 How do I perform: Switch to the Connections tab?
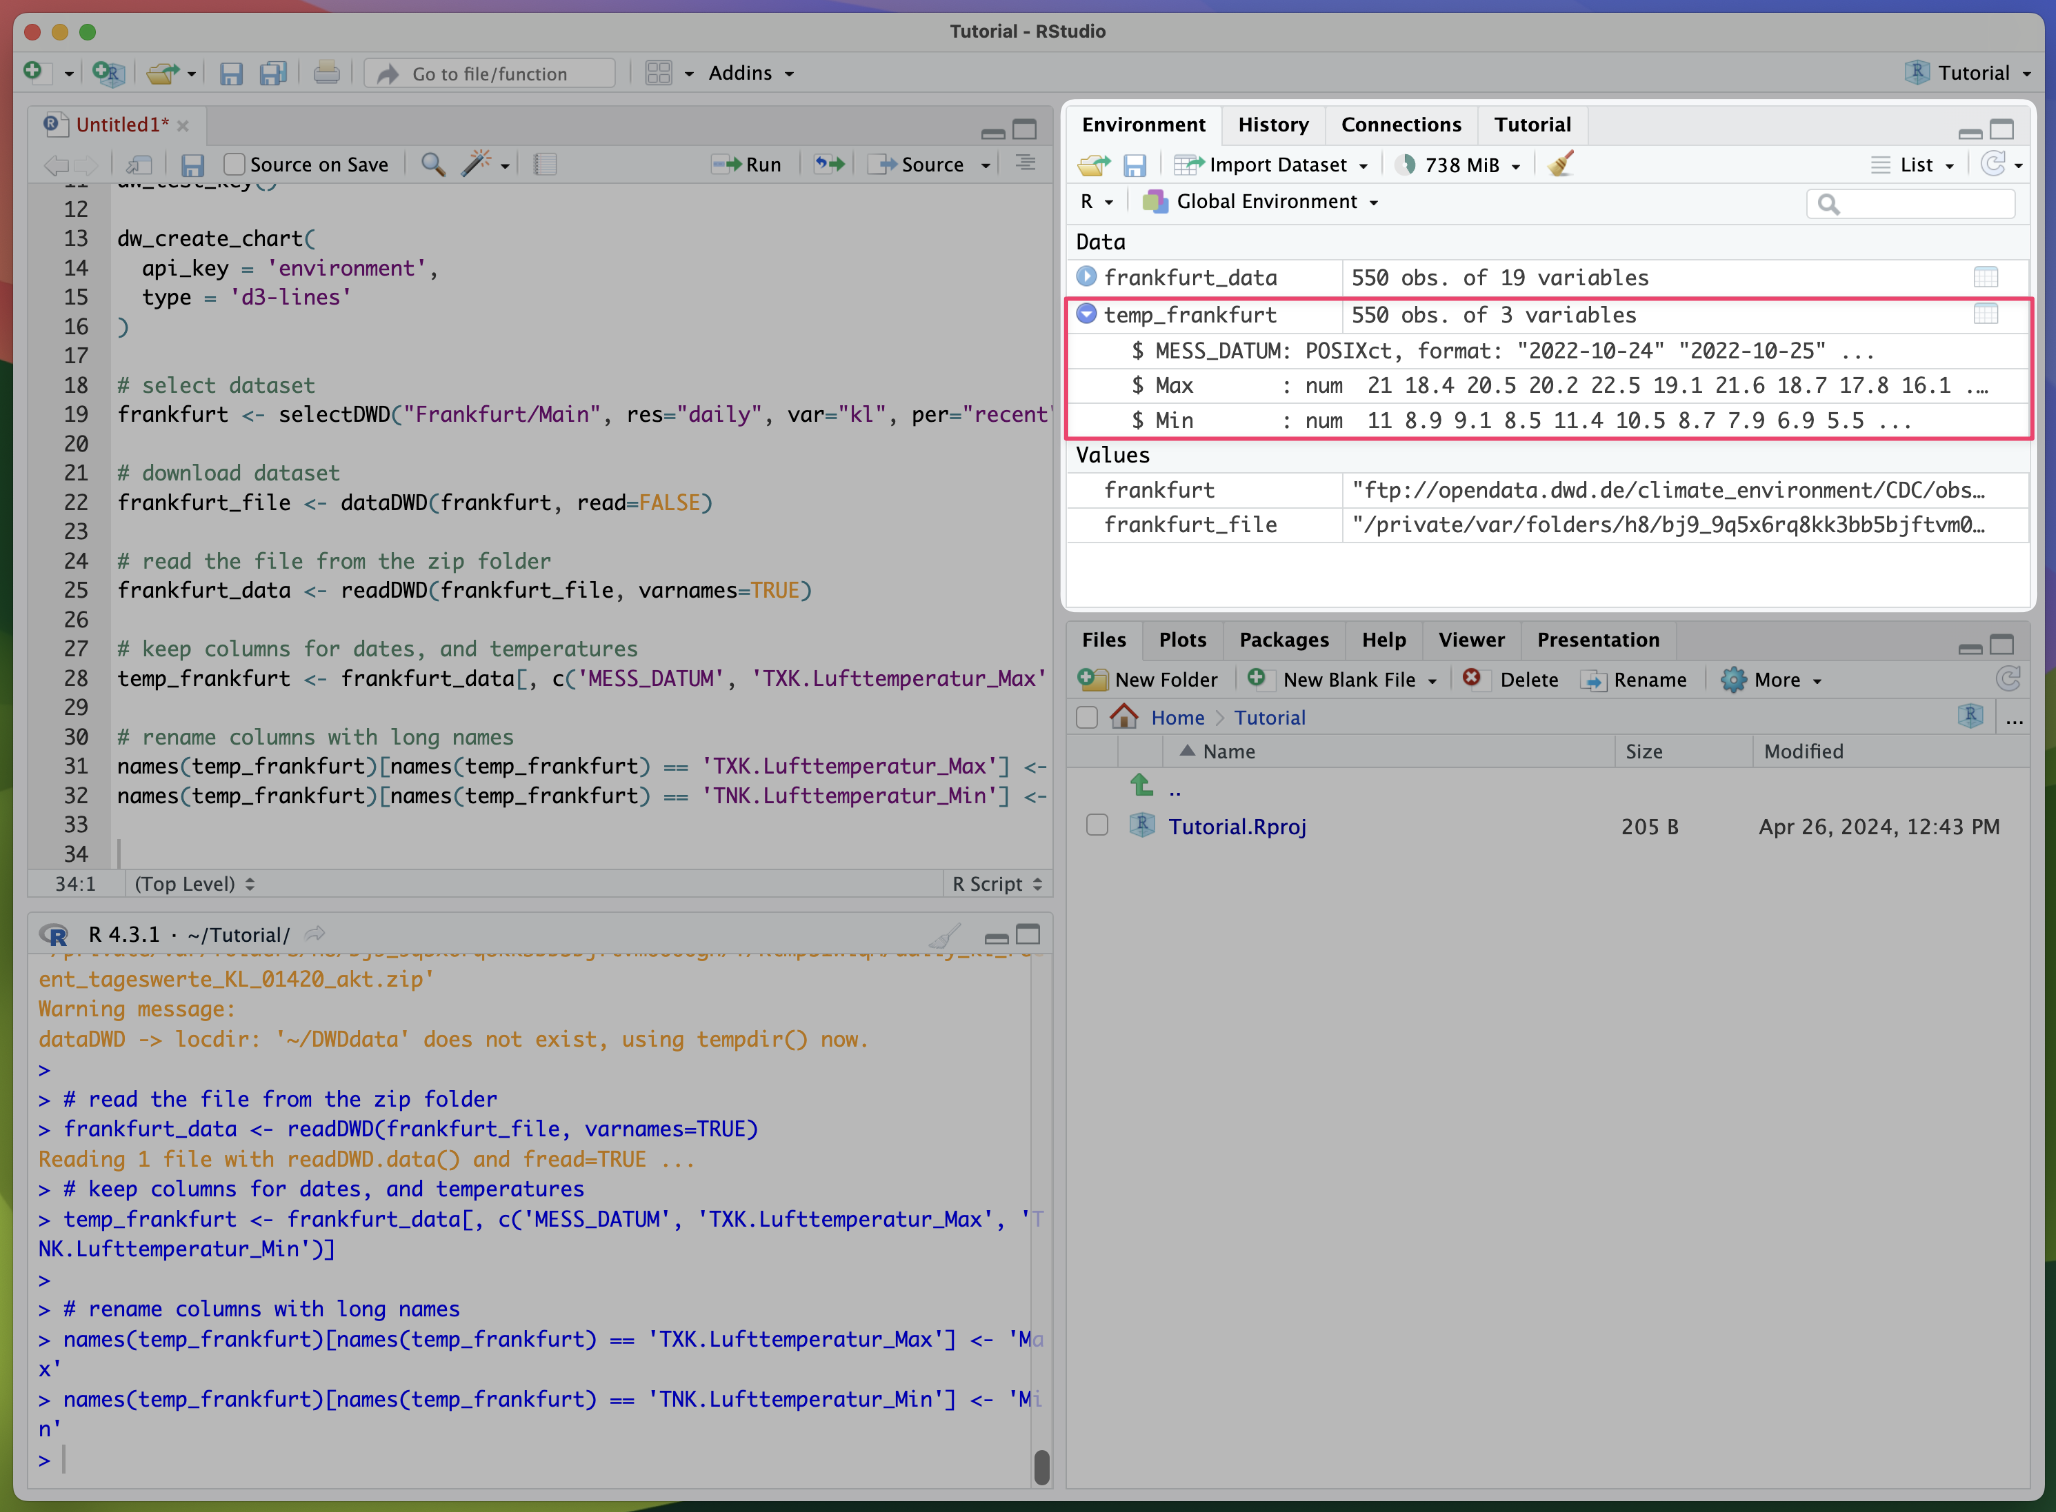(1401, 125)
